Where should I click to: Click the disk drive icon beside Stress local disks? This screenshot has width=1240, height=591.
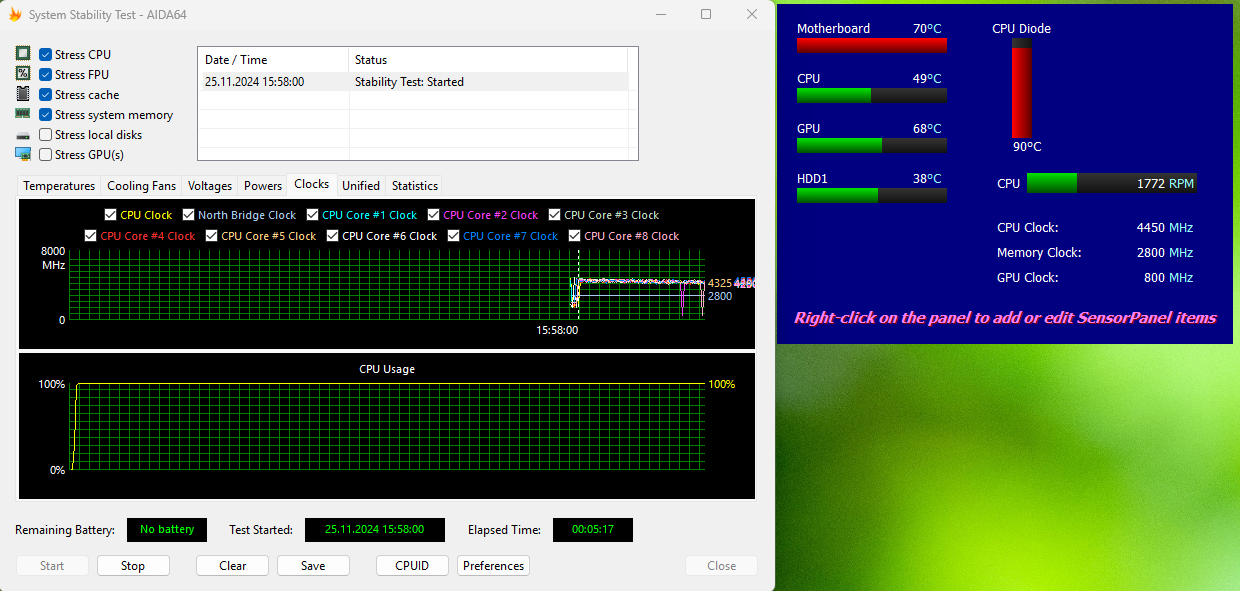(x=23, y=135)
